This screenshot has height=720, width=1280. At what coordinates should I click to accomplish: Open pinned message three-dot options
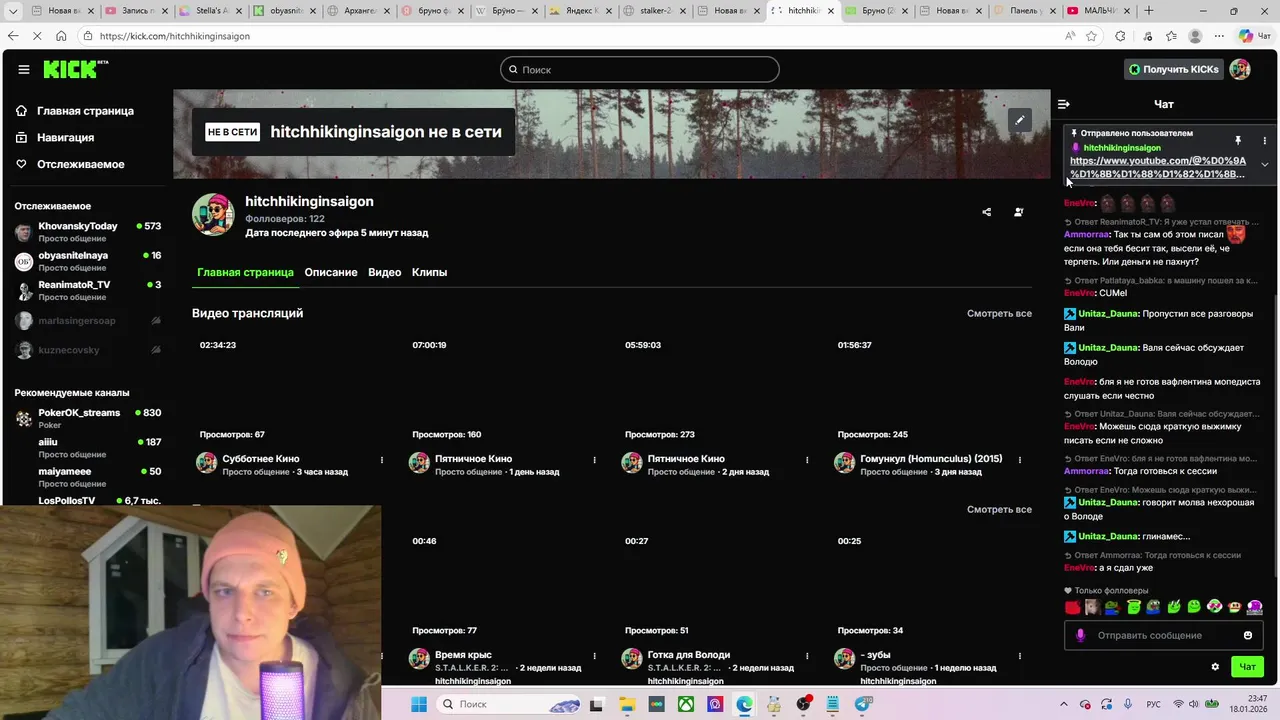[1264, 140]
